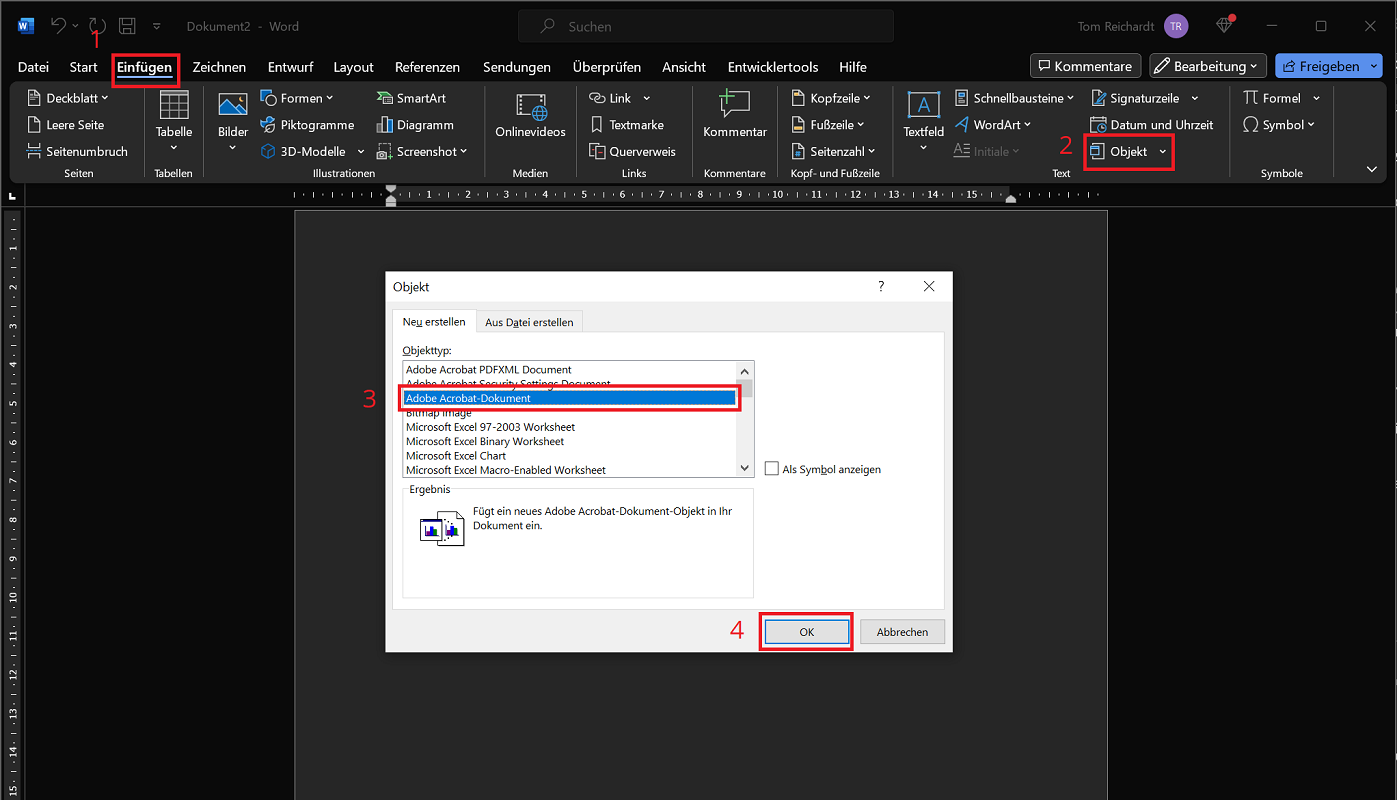The height and width of the screenshot is (800, 1397).
Task: Insert a SmartArt graphic
Action: point(411,98)
